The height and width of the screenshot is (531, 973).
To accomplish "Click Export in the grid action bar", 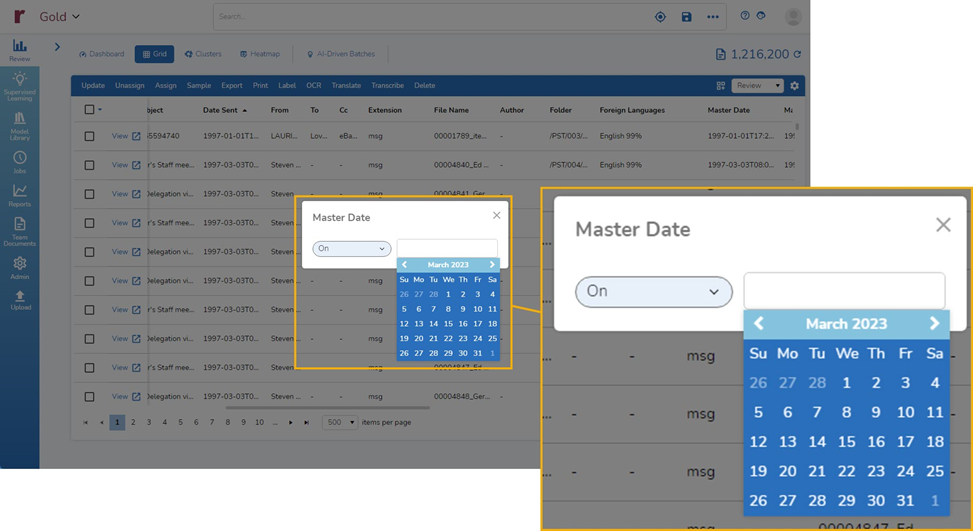I will point(232,86).
